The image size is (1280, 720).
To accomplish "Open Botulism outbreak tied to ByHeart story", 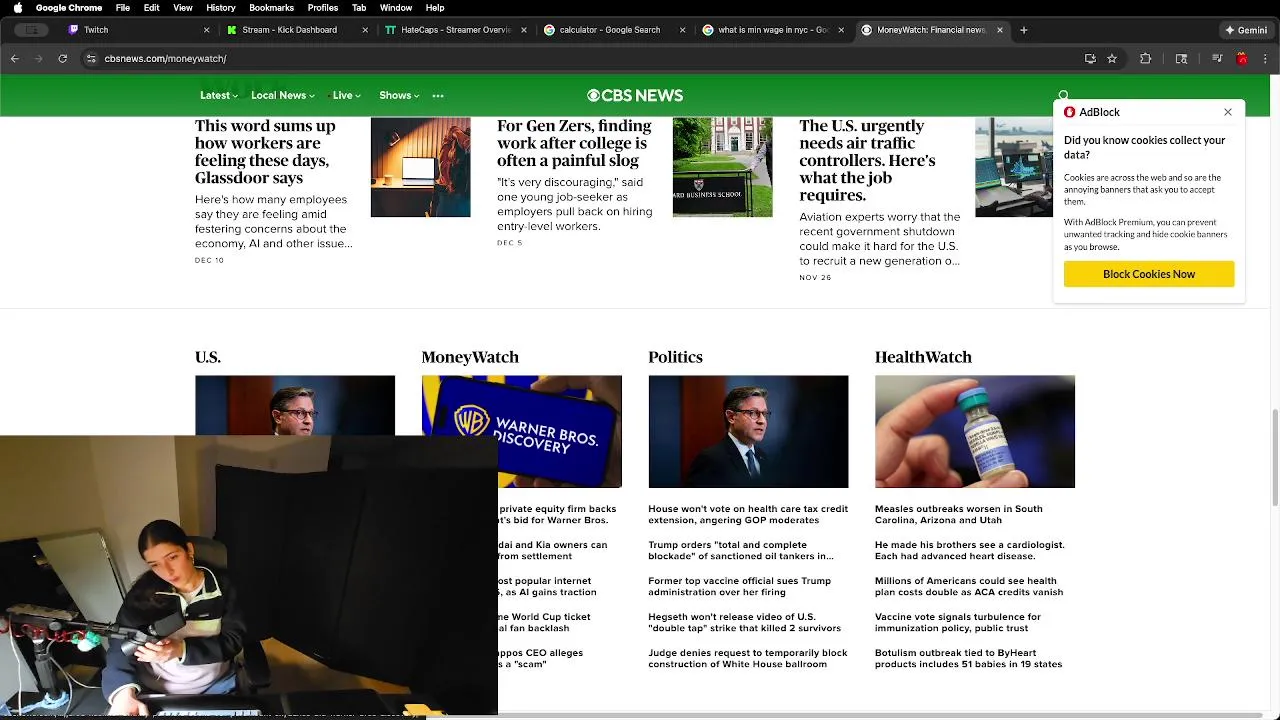I will click(968, 658).
